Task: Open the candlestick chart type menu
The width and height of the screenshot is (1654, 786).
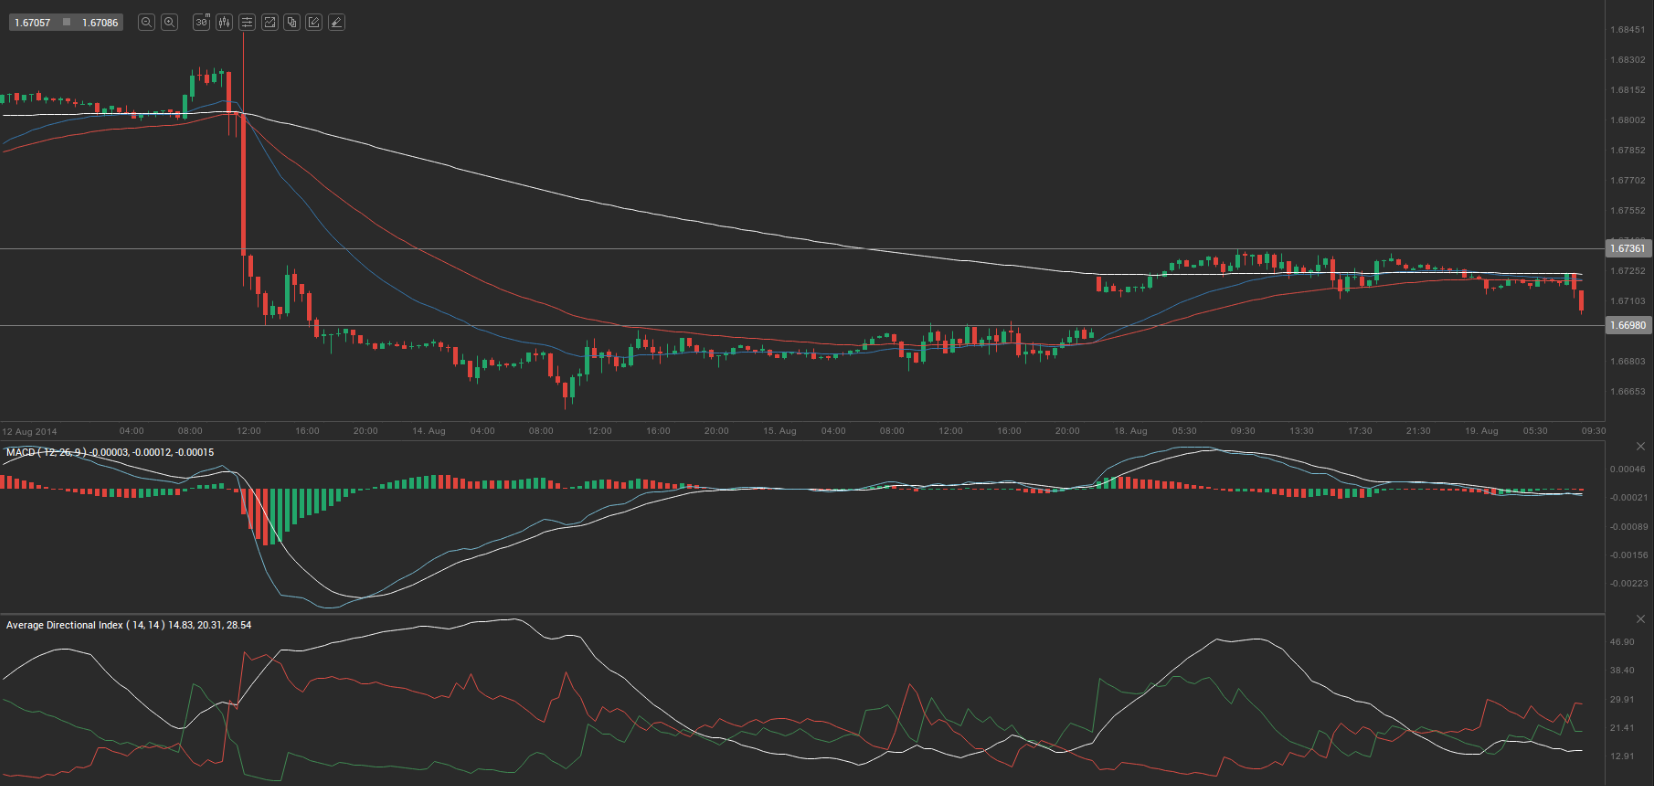Action: click(x=224, y=22)
